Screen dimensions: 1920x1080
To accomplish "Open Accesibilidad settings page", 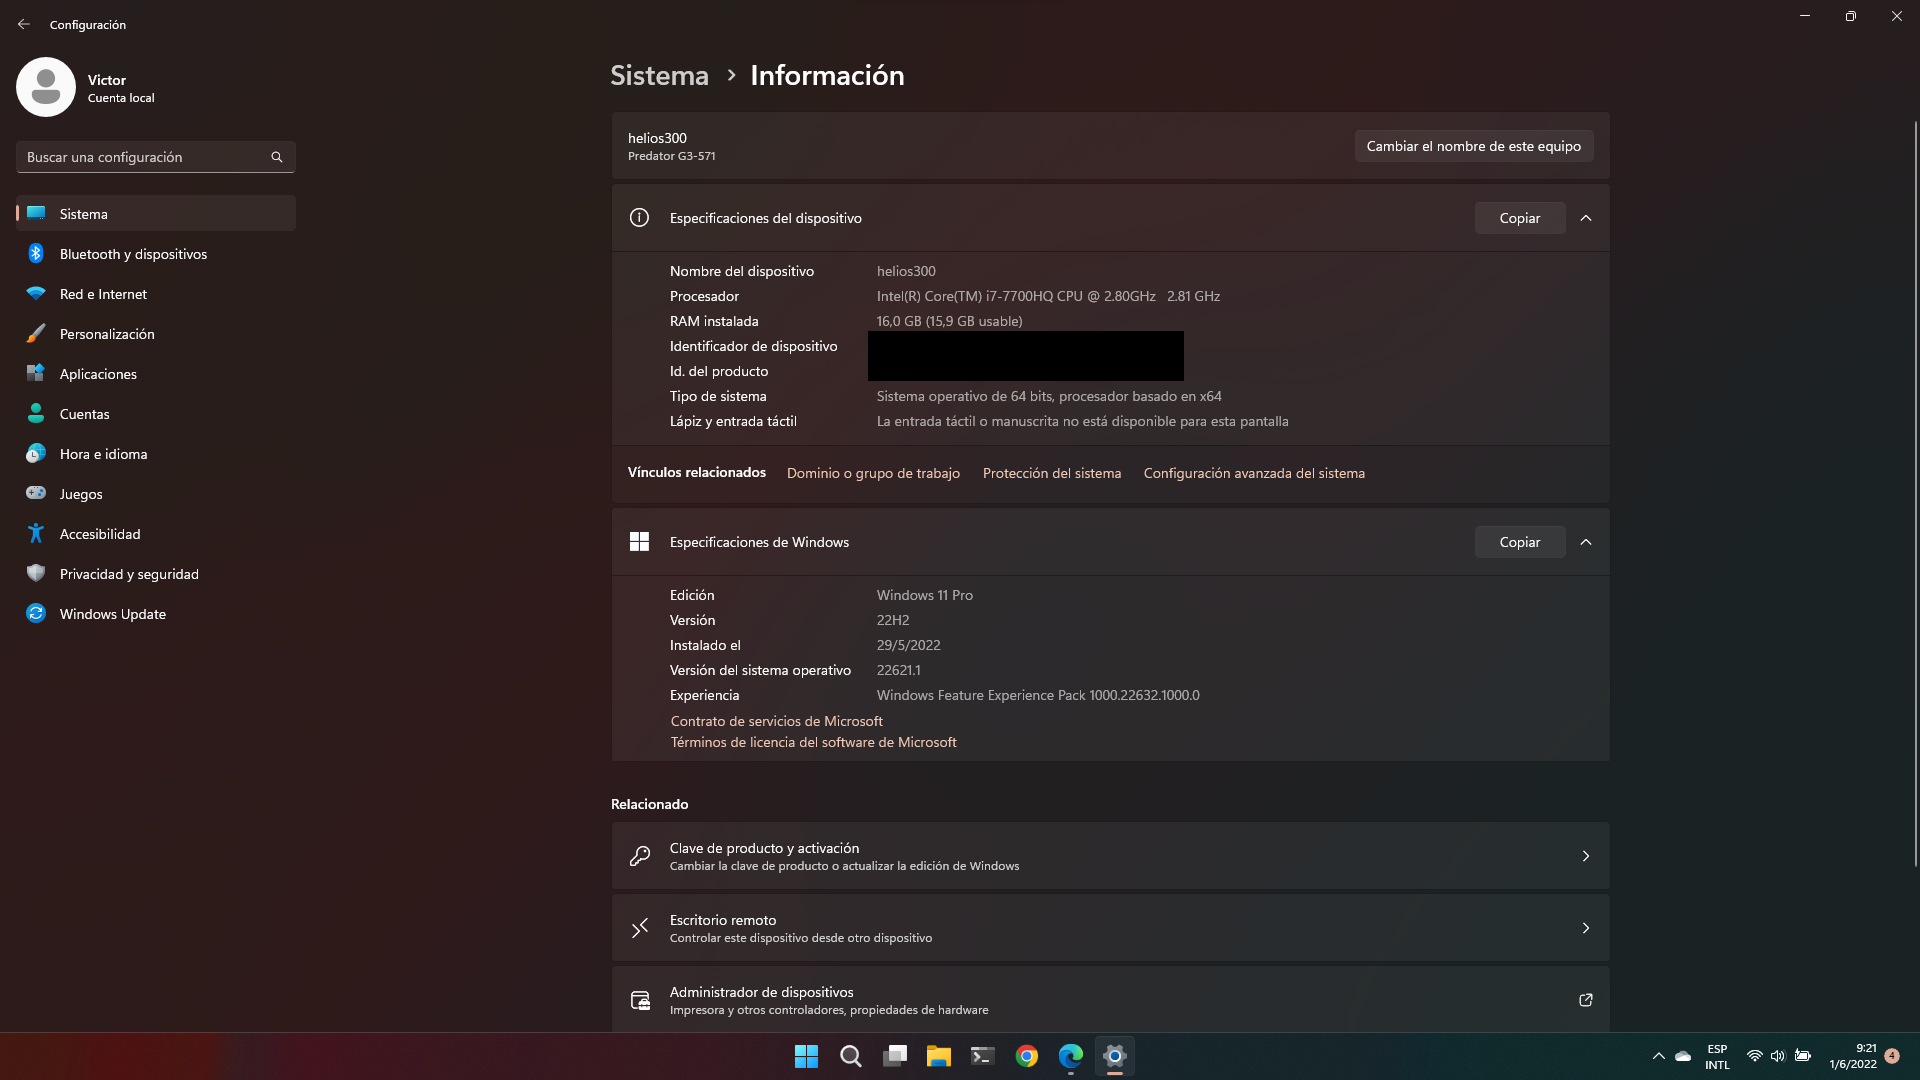I will [x=100, y=534].
